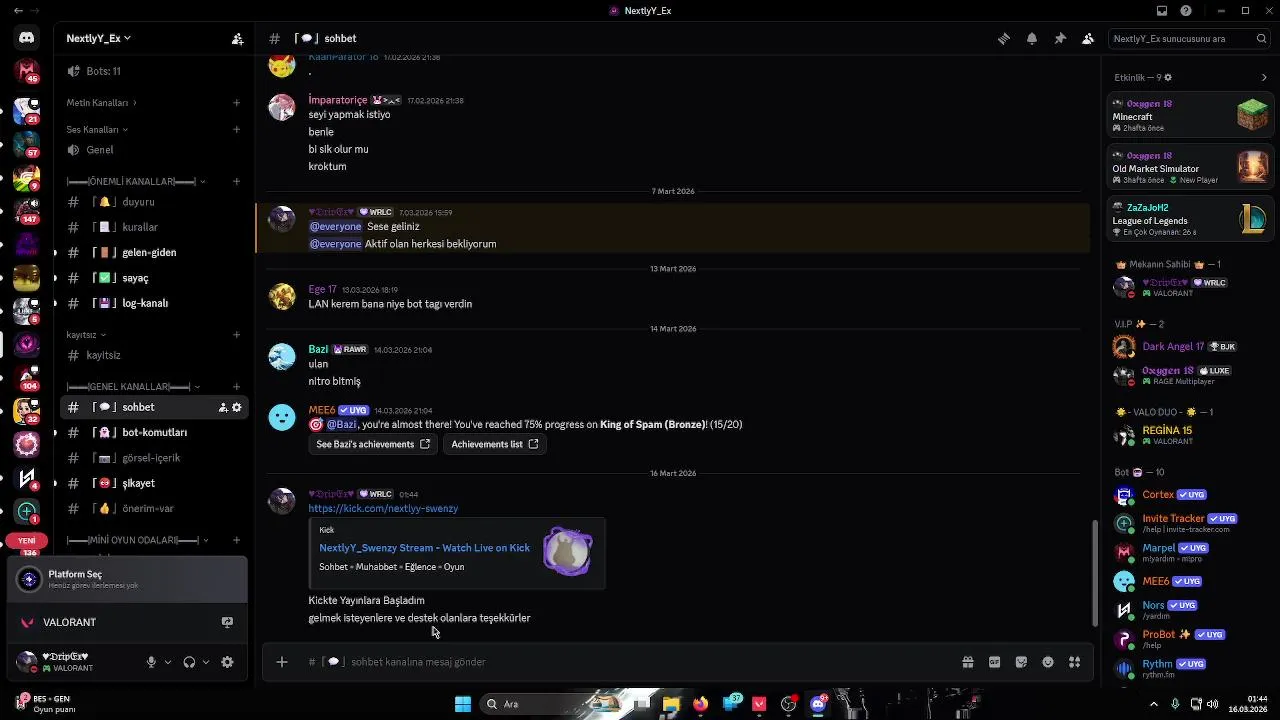1280x720 pixels.
Task: Open User Settings gear in user panel
Action: pyautogui.click(x=227, y=662)
